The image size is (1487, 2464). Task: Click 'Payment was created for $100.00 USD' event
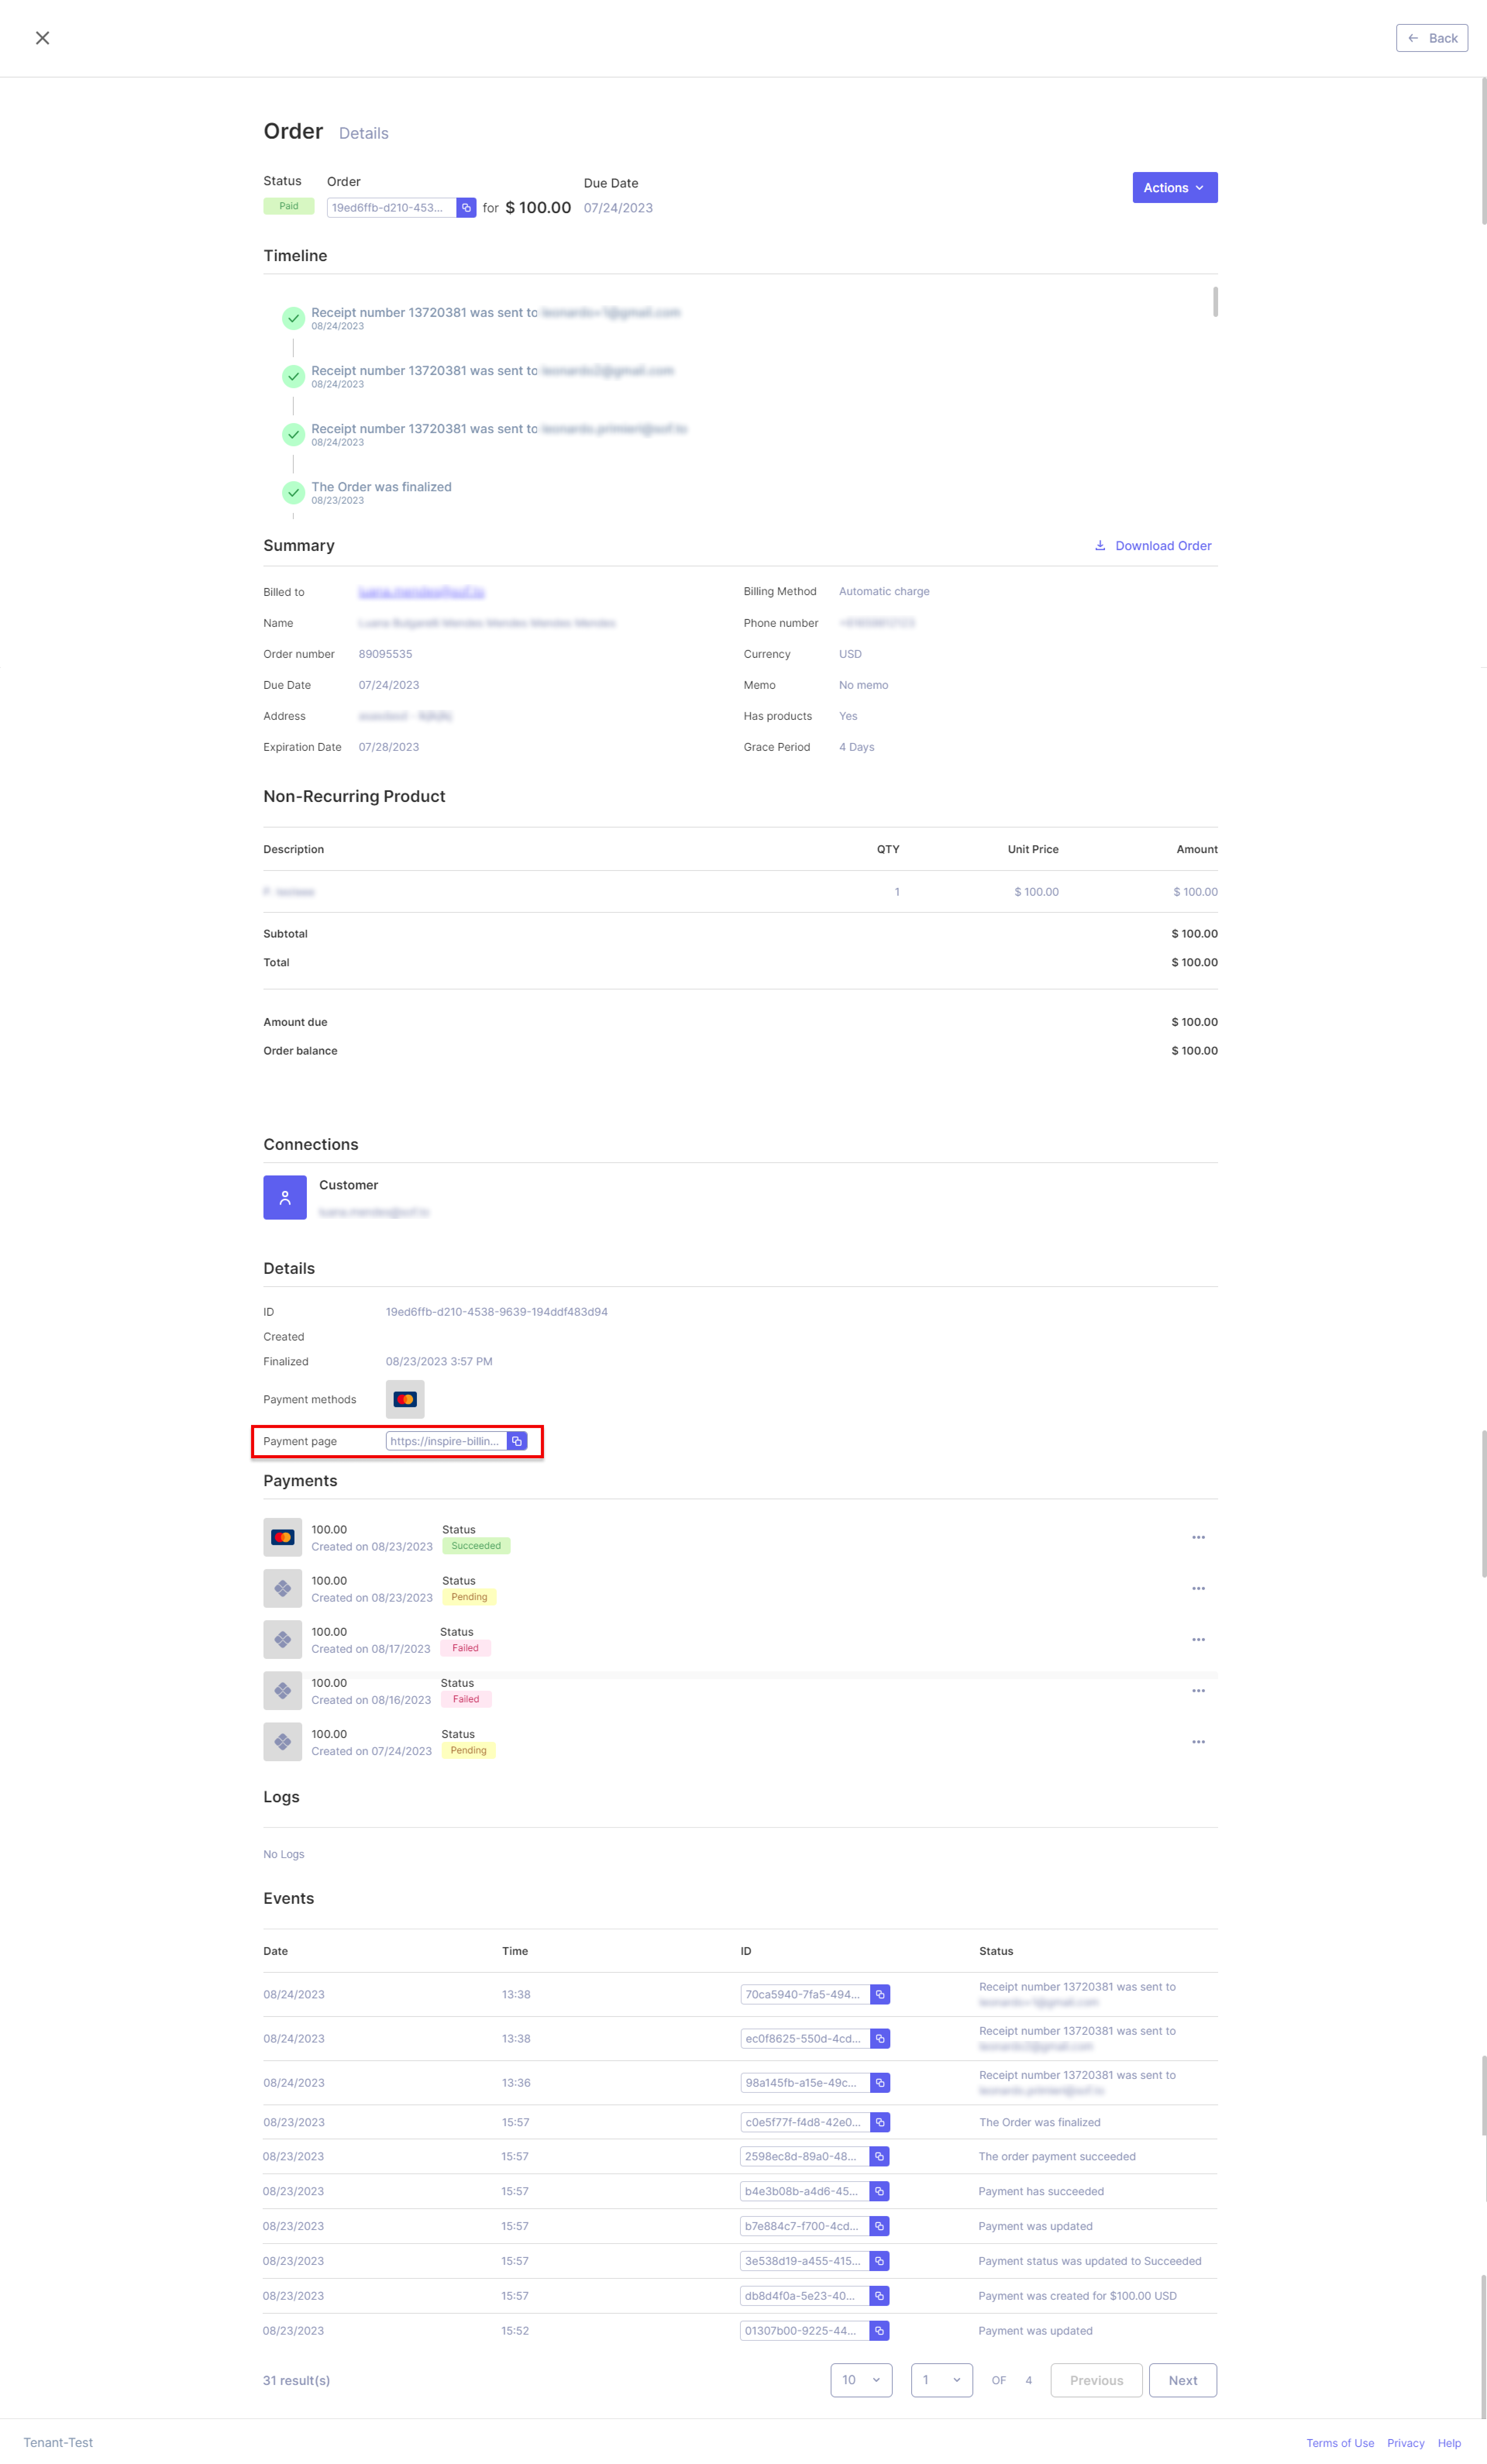pyautogui.click(x=1077, y=2296)
